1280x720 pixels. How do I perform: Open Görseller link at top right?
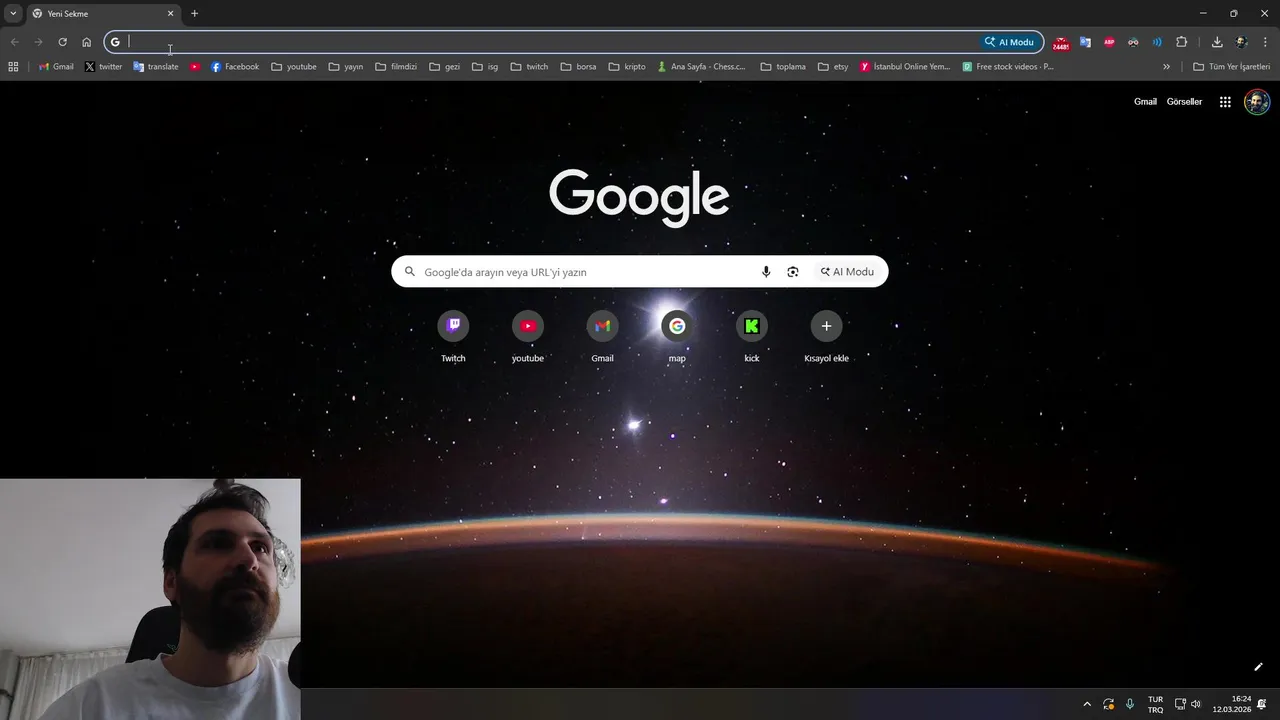pos(1184,102)
